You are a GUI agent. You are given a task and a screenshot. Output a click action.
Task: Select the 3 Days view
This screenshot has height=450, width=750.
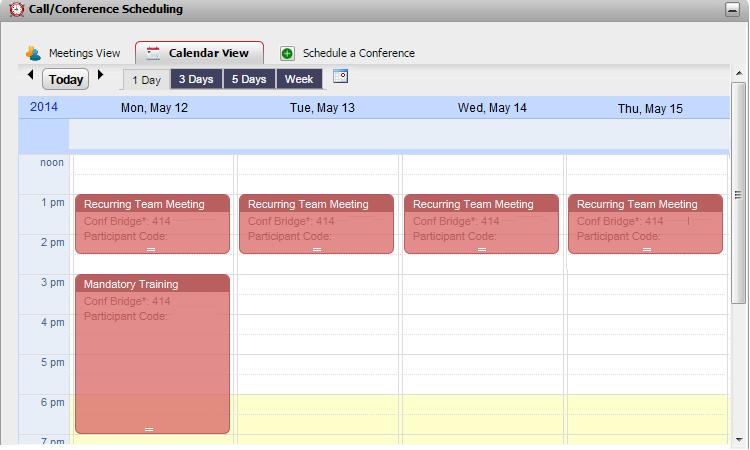click(x=196, y=79)
